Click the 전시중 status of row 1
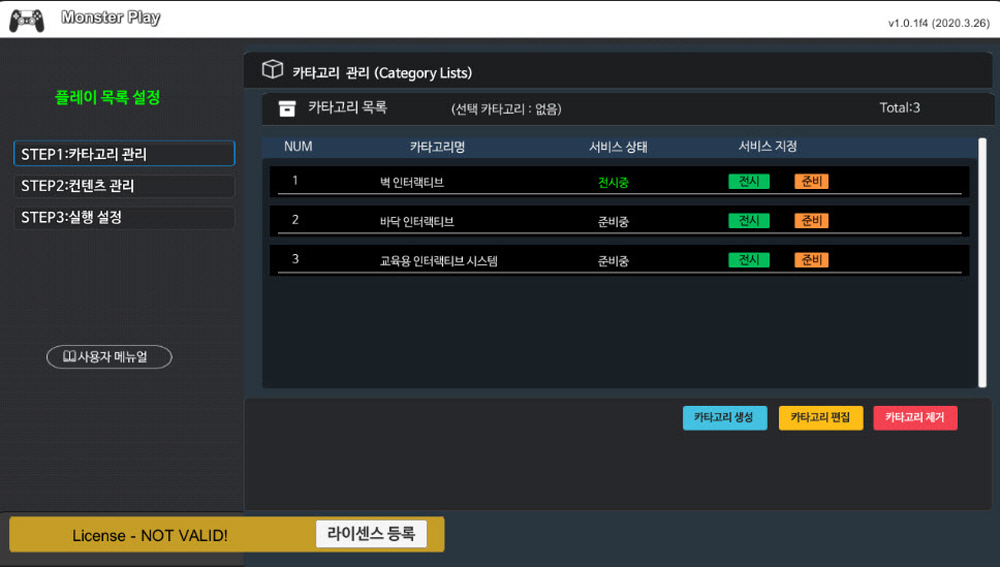 pos(613,182)
